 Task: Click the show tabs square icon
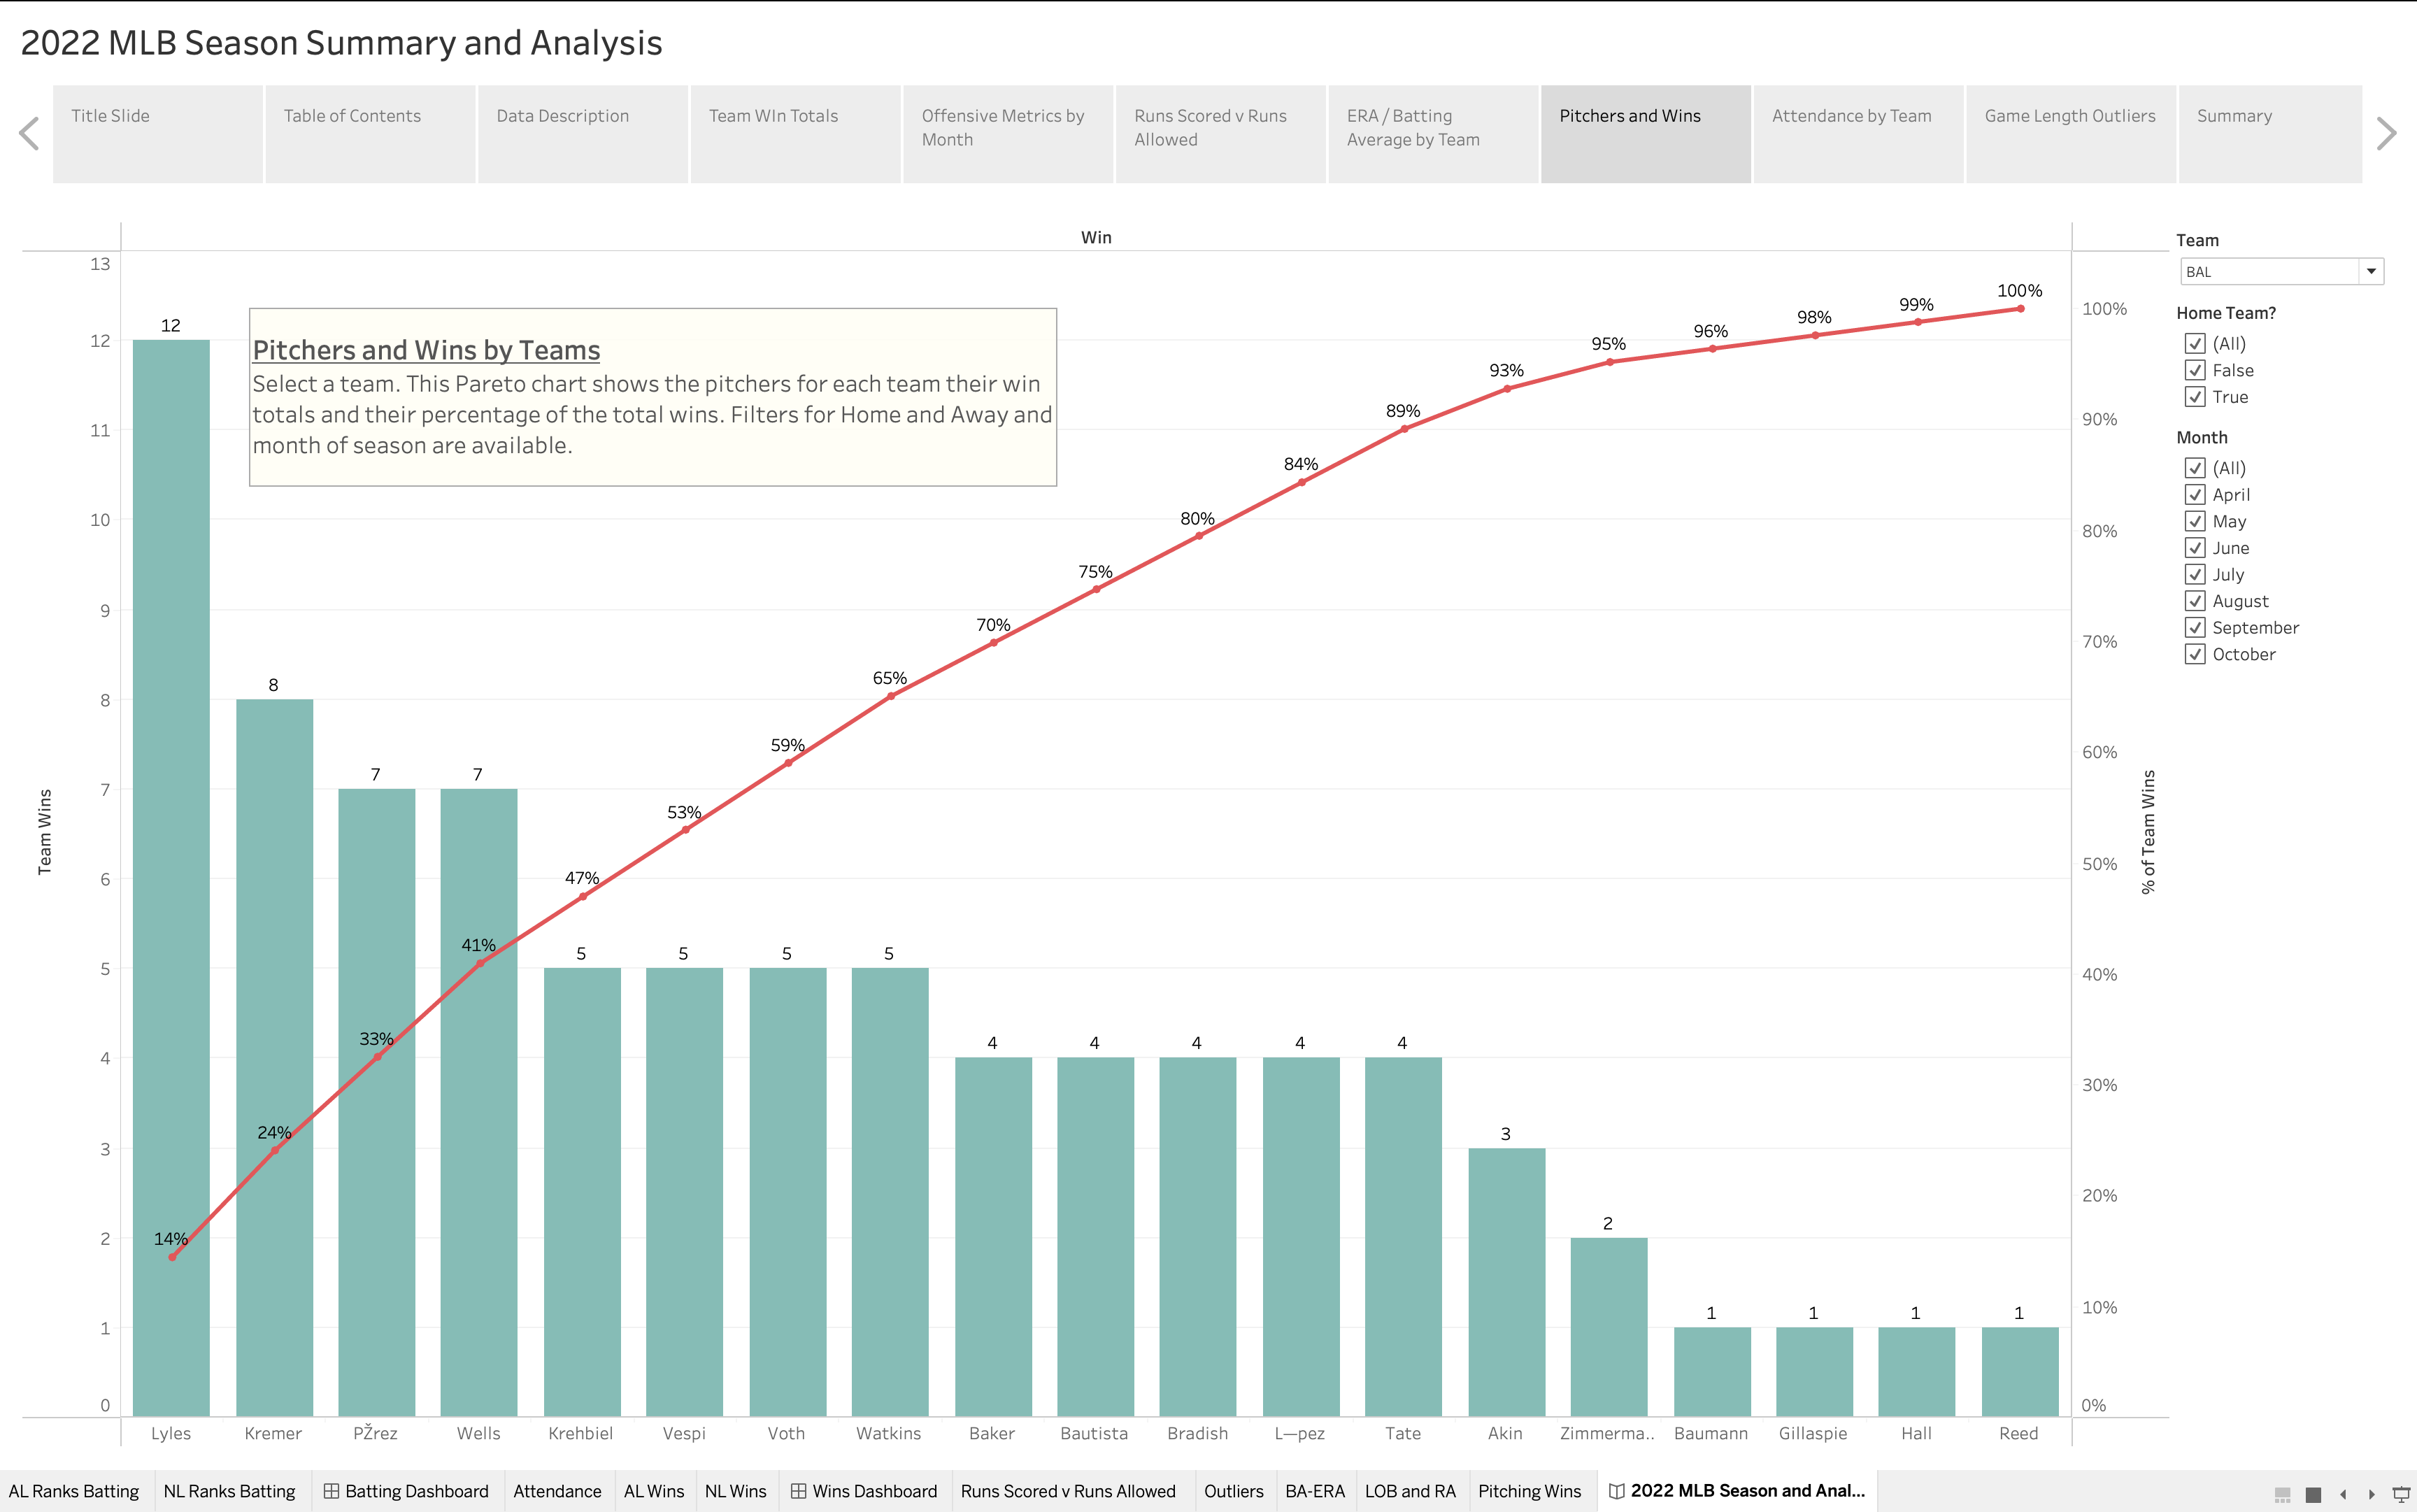click(2313, 1494)
